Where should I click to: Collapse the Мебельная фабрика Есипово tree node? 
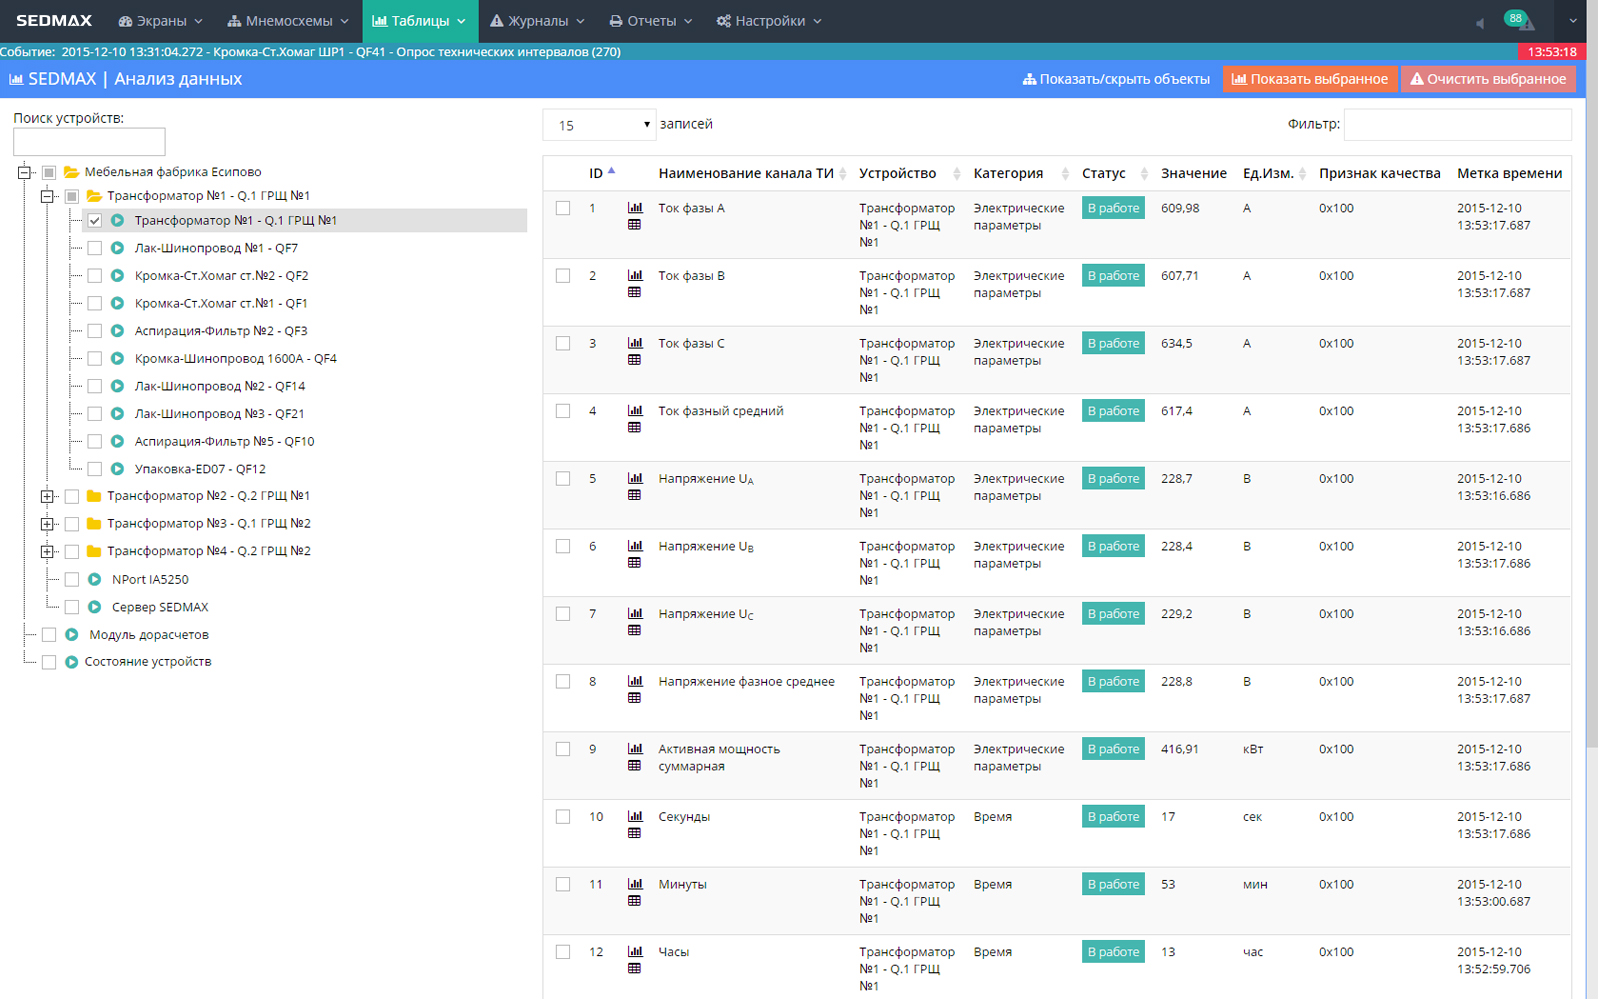click(x=24, y=172)
